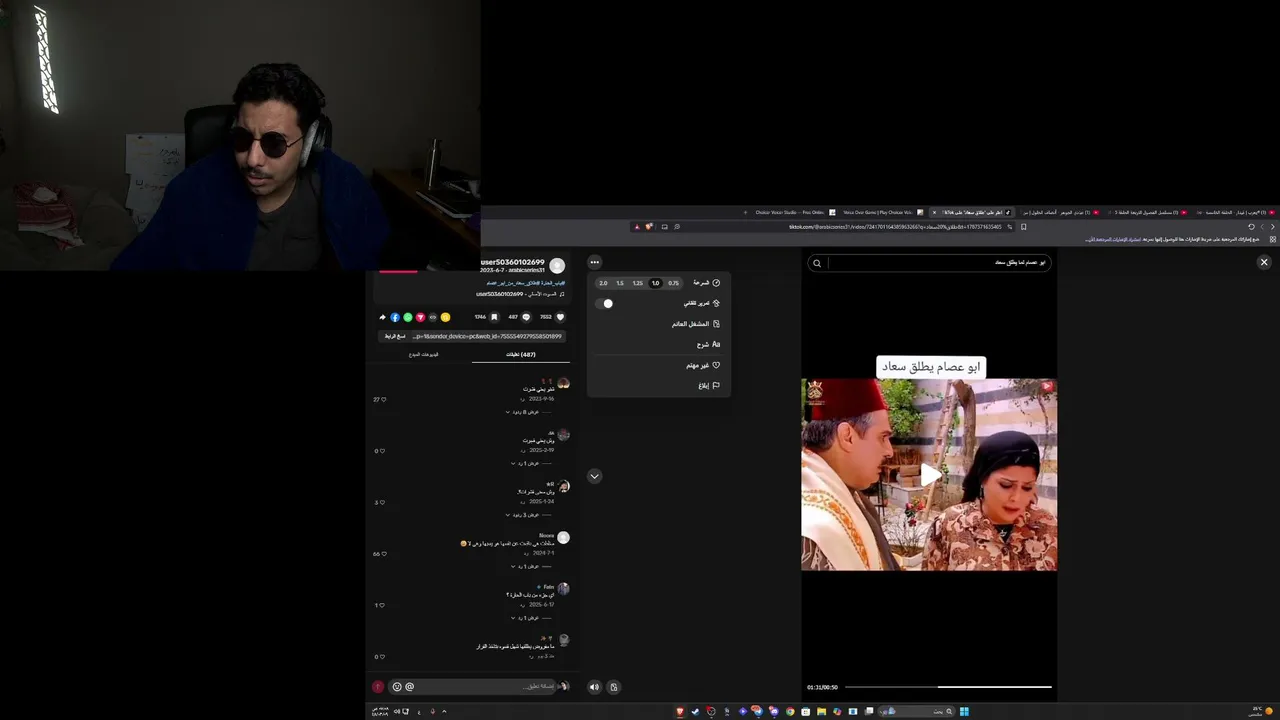Share the video to WhatsApp
Screen dimensions: 1280x720
[x=408, y=317]
